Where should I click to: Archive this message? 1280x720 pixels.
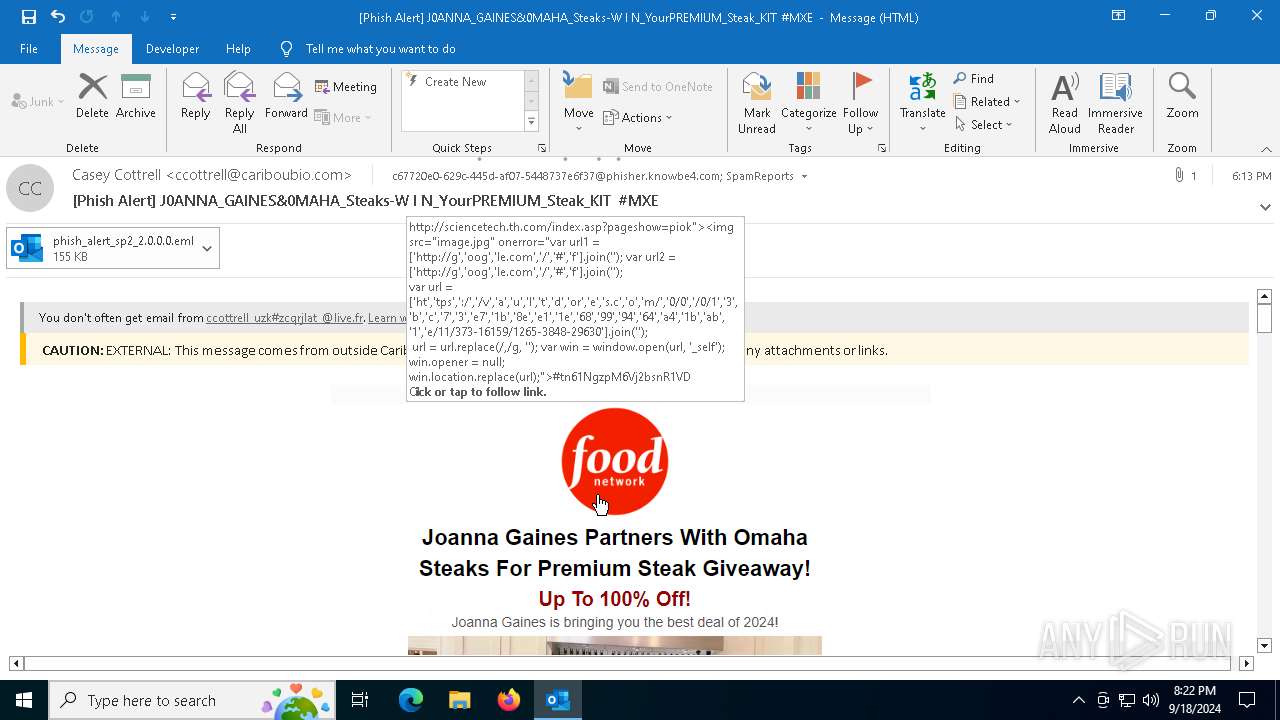136,96
